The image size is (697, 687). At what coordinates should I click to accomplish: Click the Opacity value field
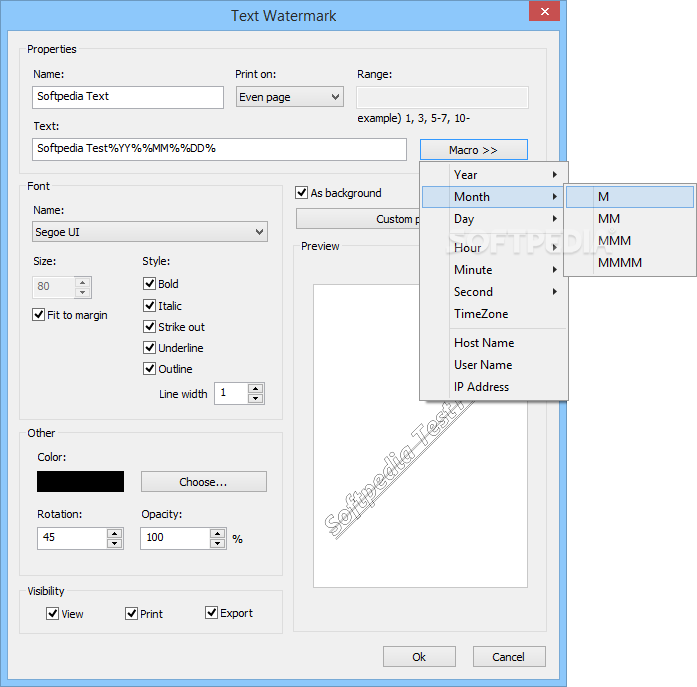[175, 539]
